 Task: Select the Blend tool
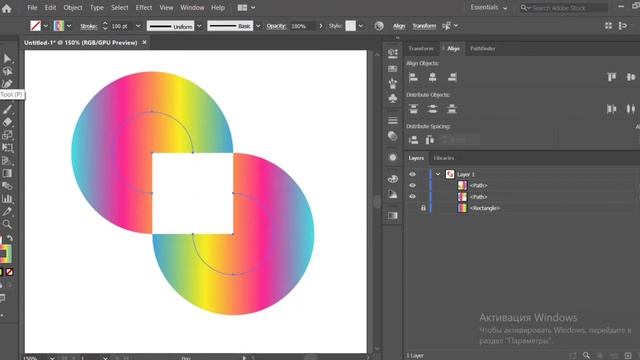7,186
